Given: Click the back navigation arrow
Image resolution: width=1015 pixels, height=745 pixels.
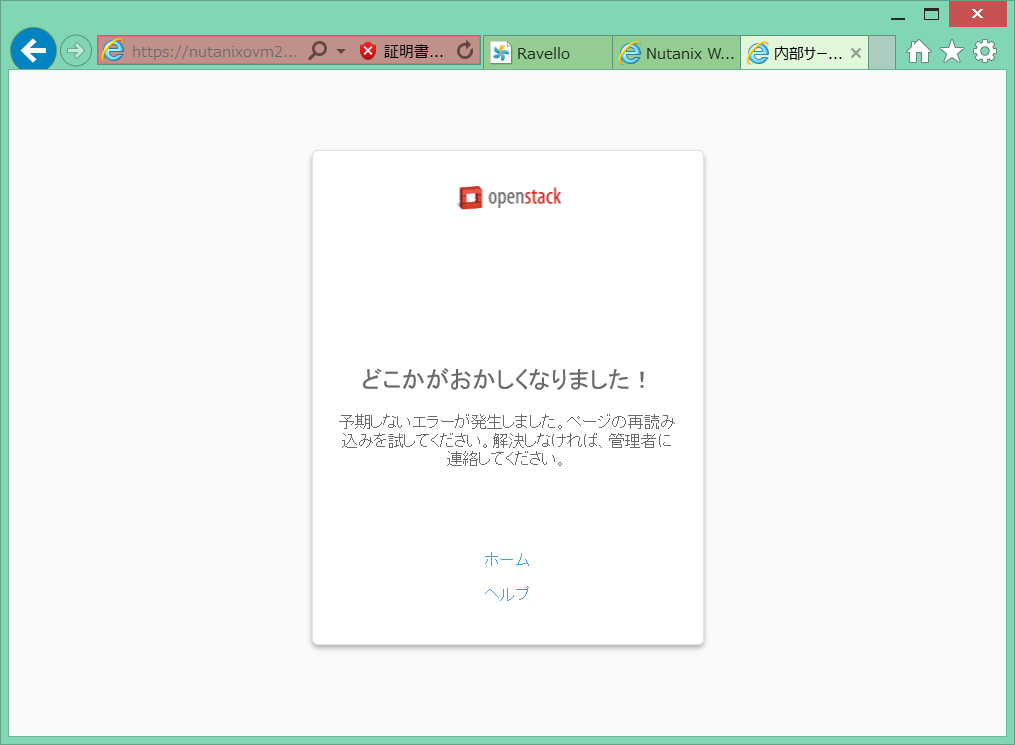Looking at the screenshot, I should pyautogui.click(x=32, y=51).
